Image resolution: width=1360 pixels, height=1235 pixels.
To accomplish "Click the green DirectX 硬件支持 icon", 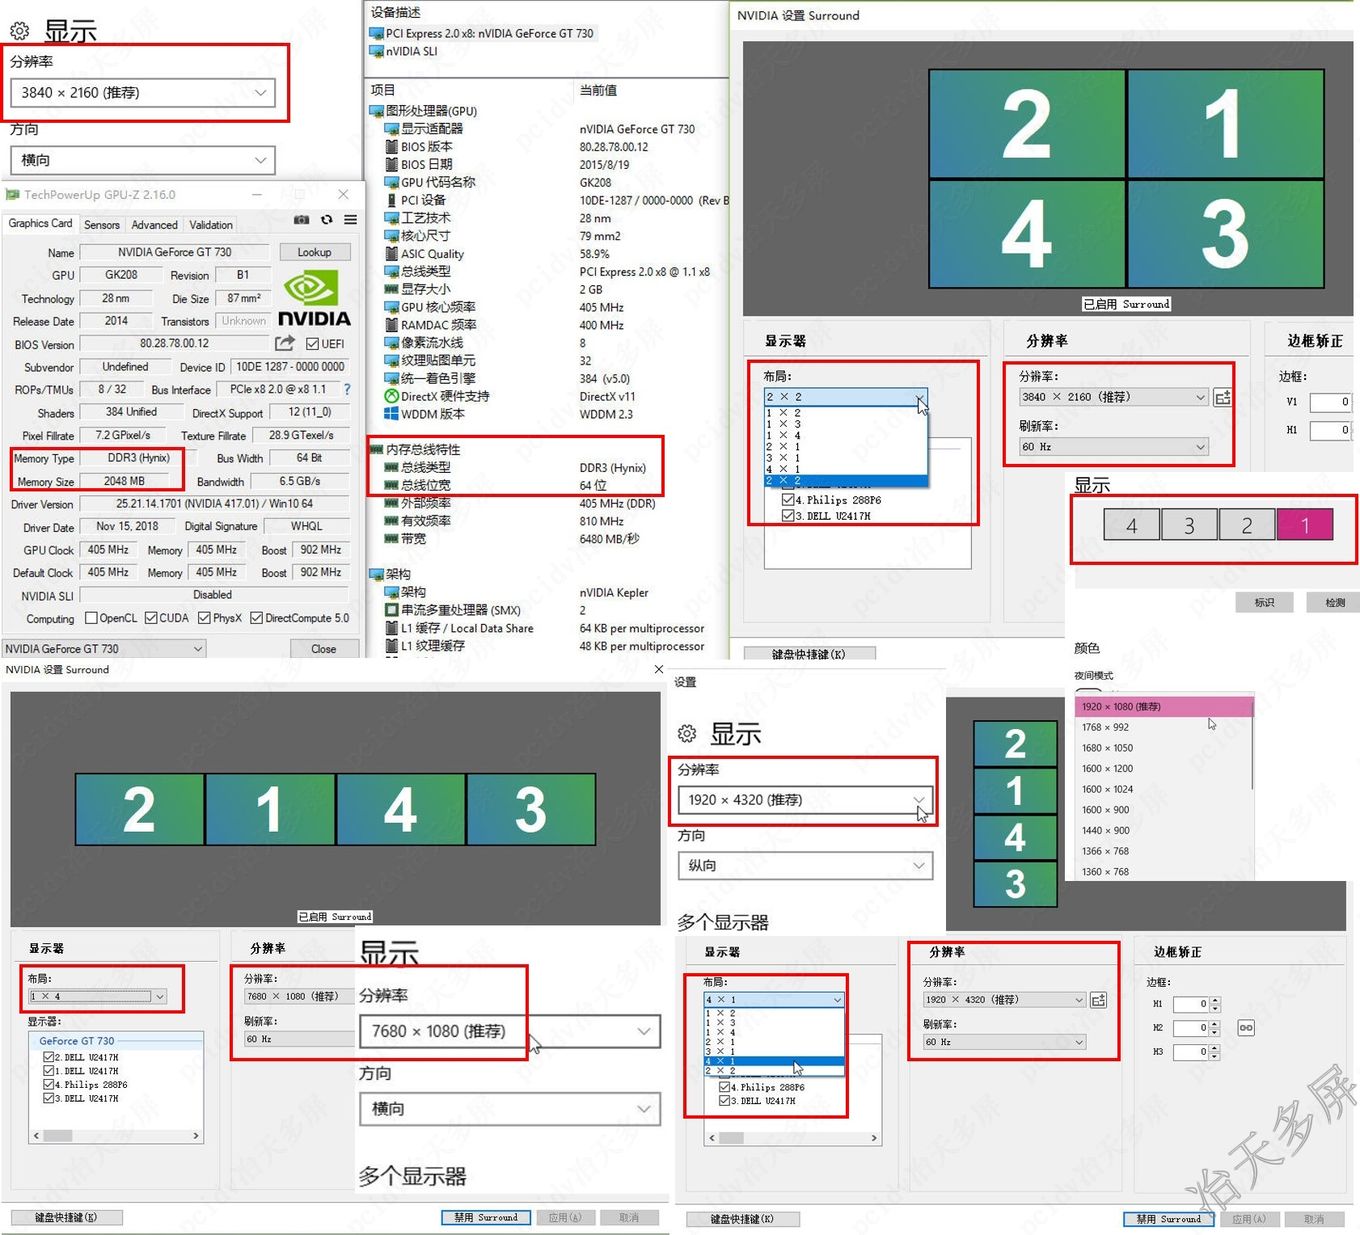I will click(392, 396).
